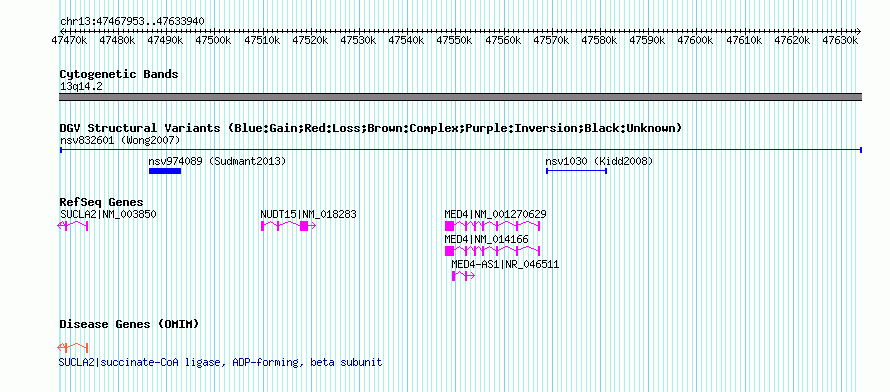Click the 47570k ruler tick label
890x392 pixels.
(551, 40)
